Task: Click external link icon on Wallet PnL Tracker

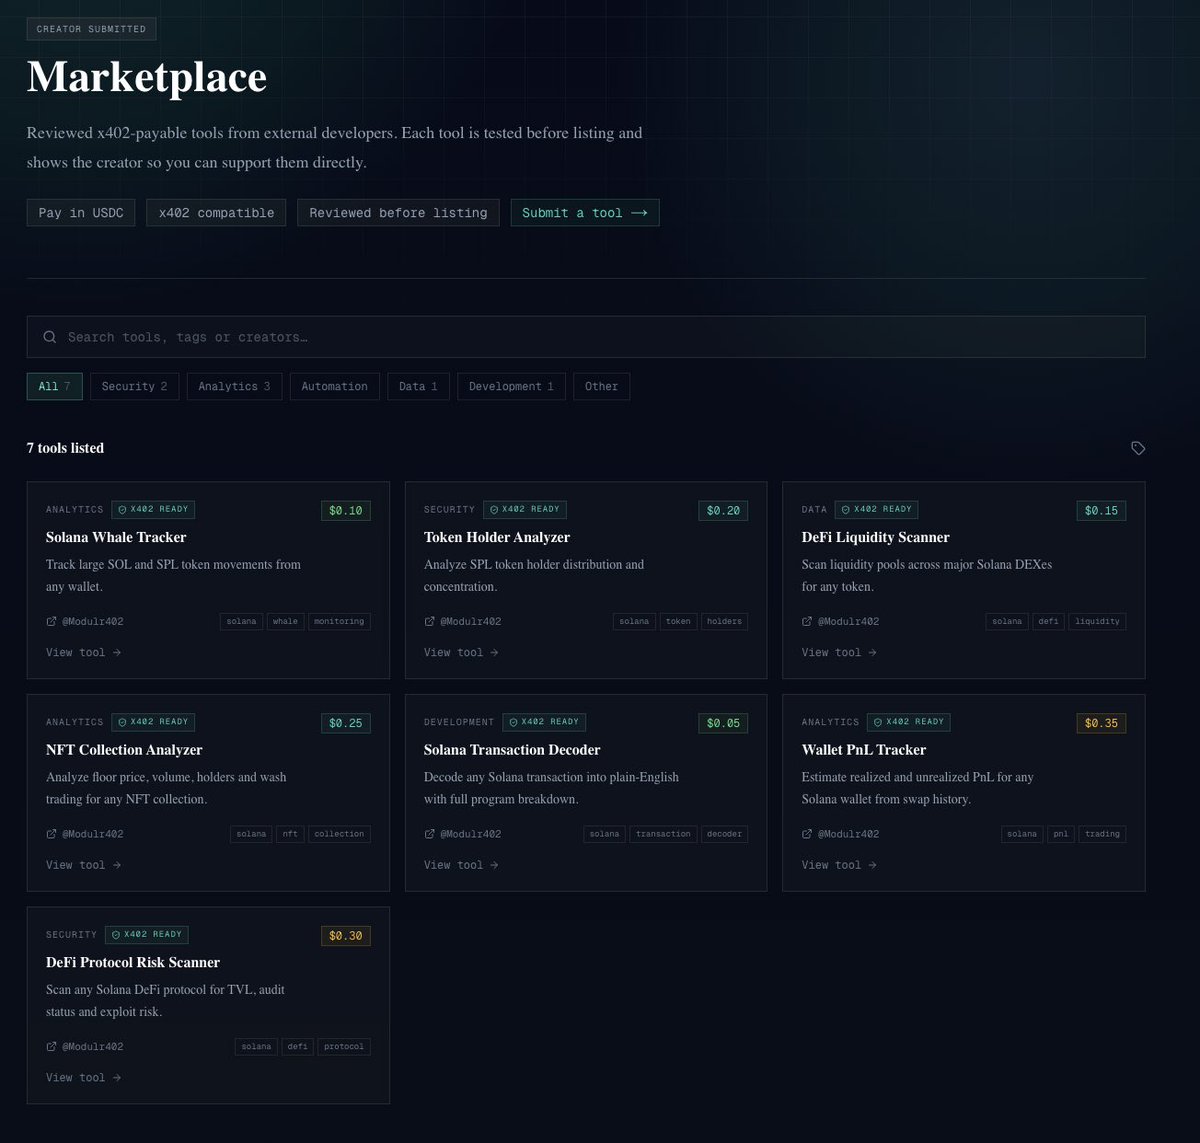Action: [807, 834]
